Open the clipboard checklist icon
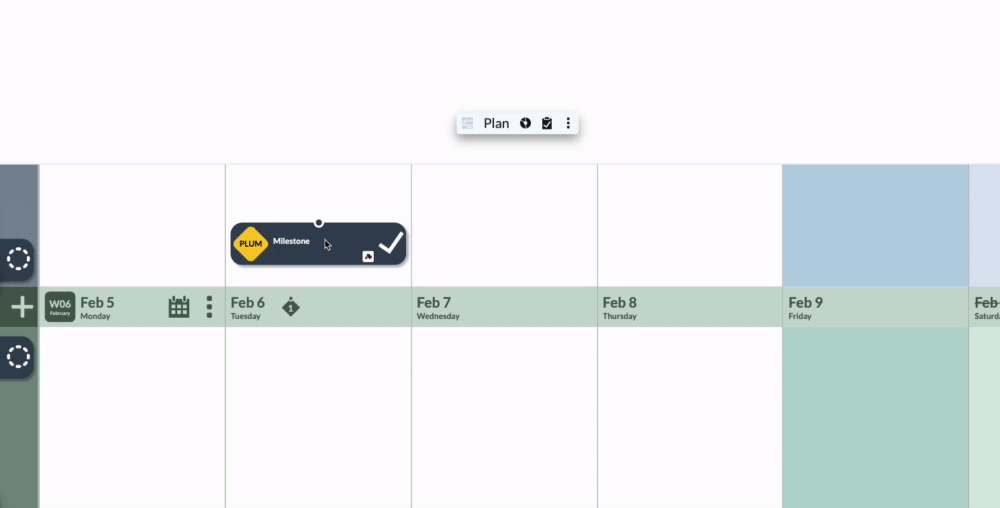Screen dimensions: 1000x508 (x=547, y=123)
